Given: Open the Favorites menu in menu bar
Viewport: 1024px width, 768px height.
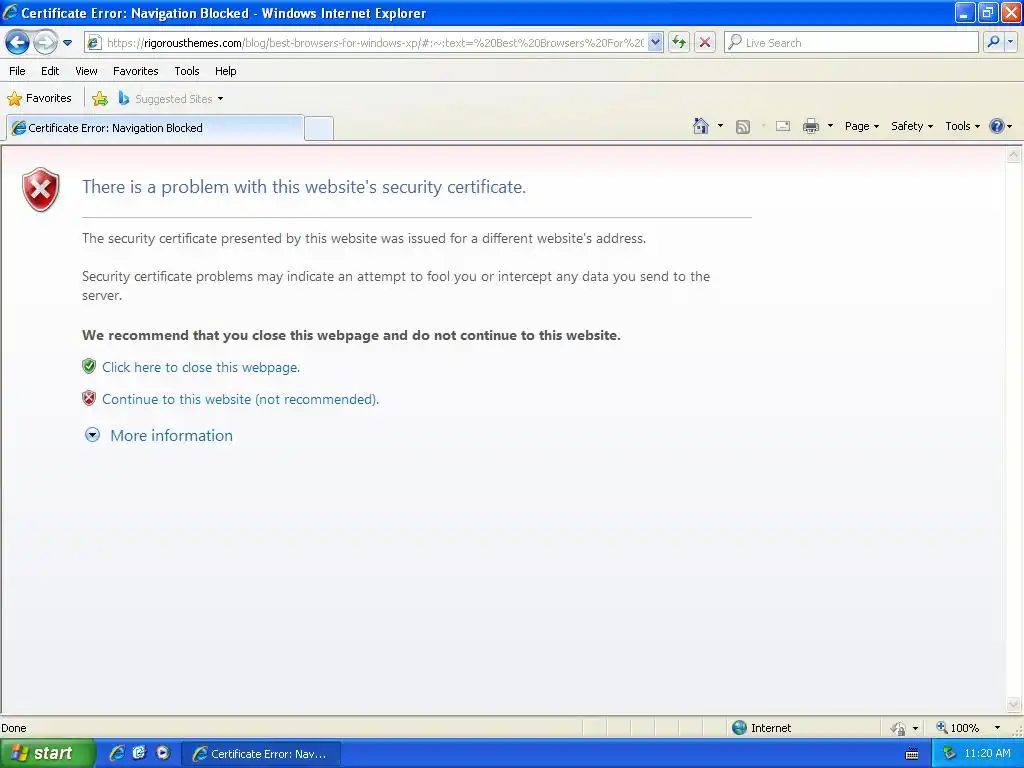Looking at the screenshot, I should 136,71.
